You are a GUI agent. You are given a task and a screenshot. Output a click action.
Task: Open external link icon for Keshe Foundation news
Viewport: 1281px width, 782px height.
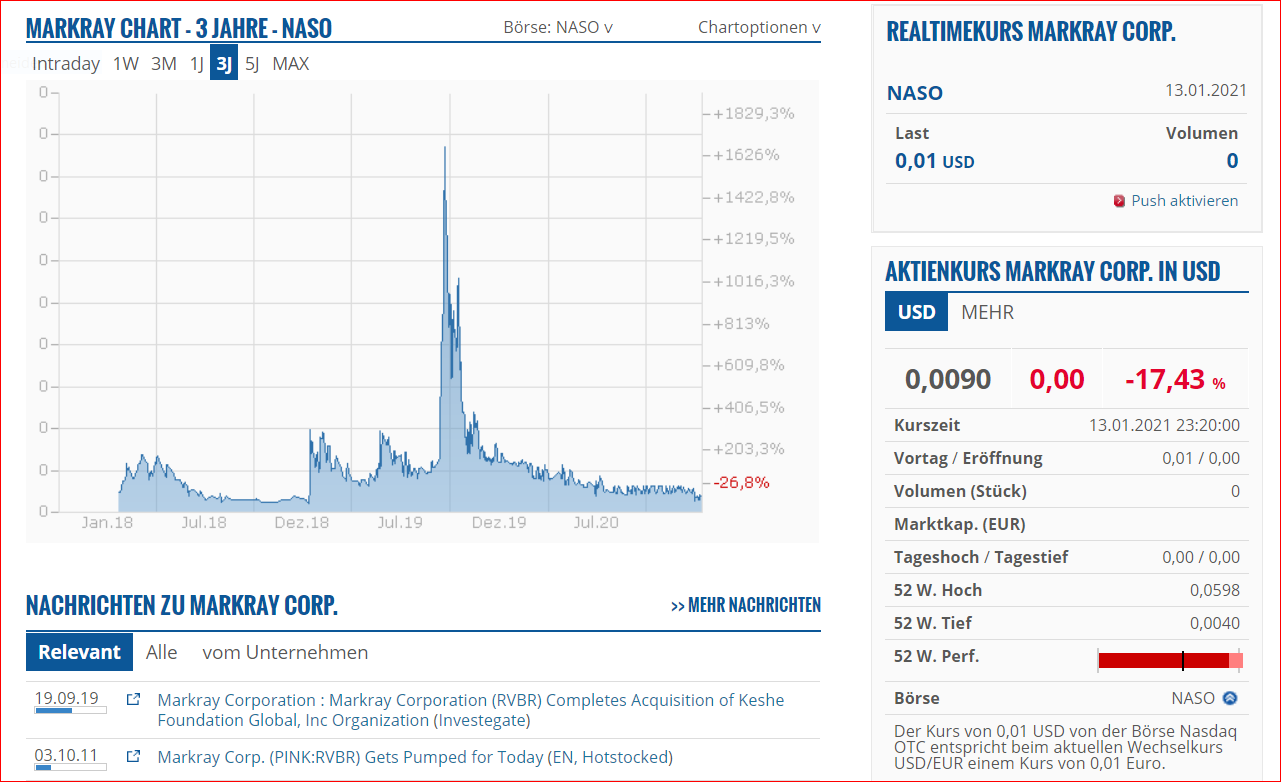pos(133,700)
